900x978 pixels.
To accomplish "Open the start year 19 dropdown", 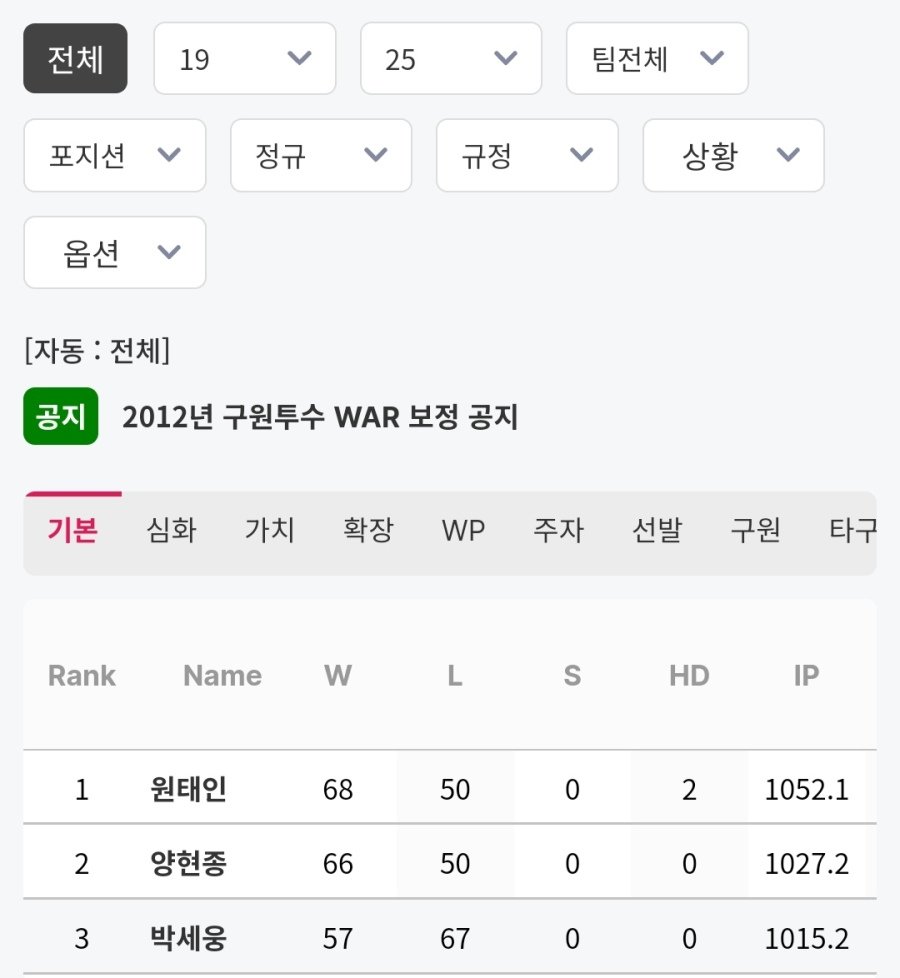I will click(244, 59).
